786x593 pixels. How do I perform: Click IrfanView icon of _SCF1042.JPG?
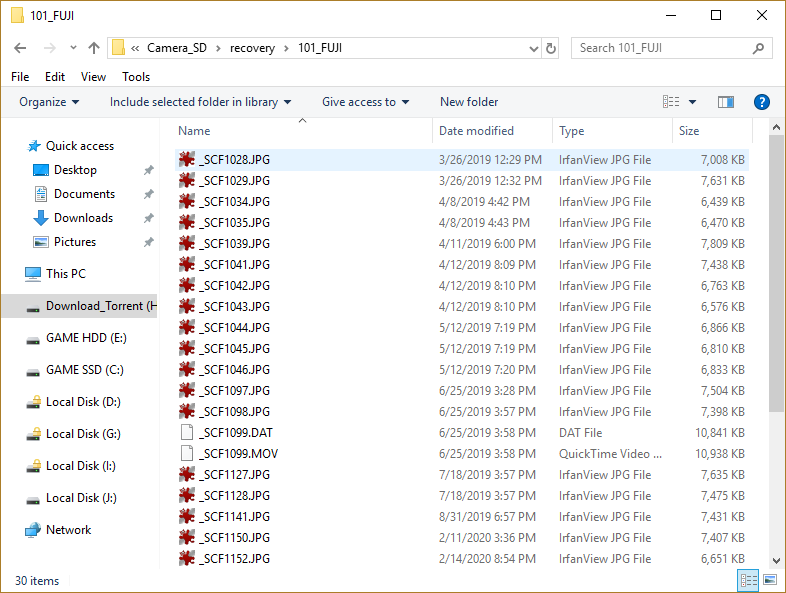187,286
